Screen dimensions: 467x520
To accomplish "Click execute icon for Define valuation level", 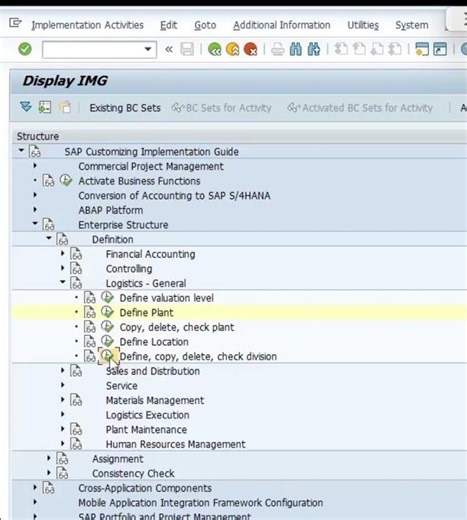I will (x=107, y=297).
